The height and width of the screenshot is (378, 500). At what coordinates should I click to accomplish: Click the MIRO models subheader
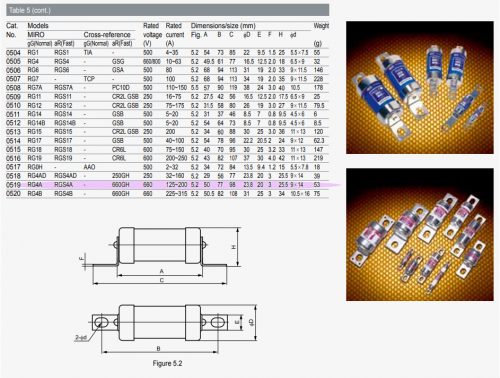tap(36, 35)
